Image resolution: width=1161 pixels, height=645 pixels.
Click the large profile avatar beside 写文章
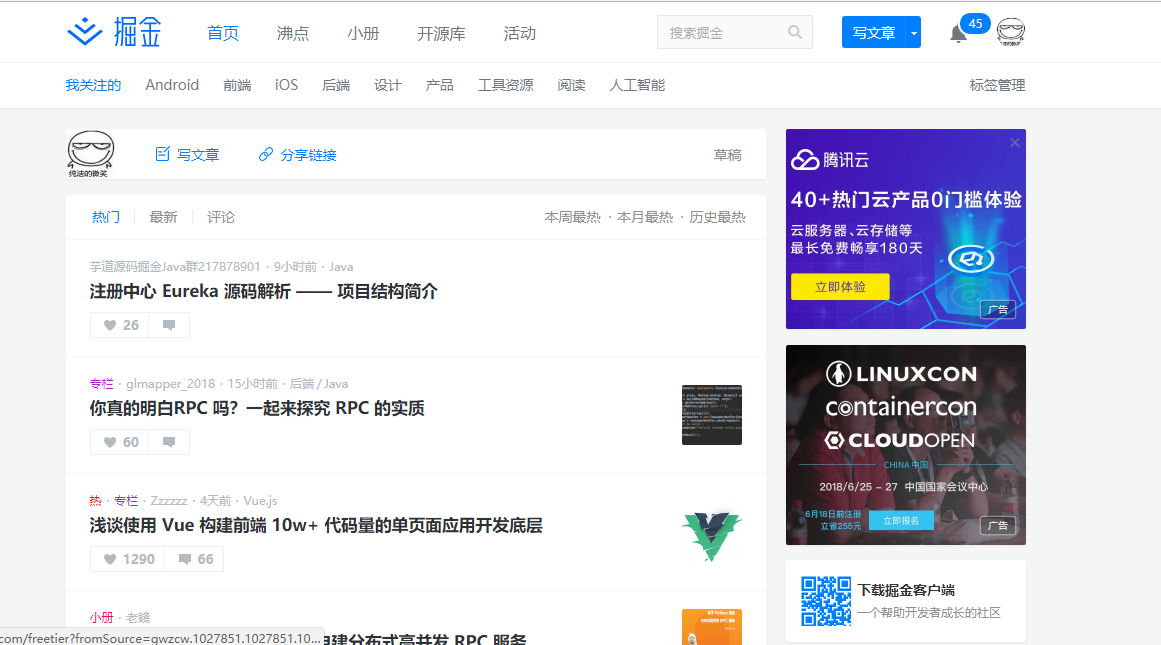click(91, 154)
